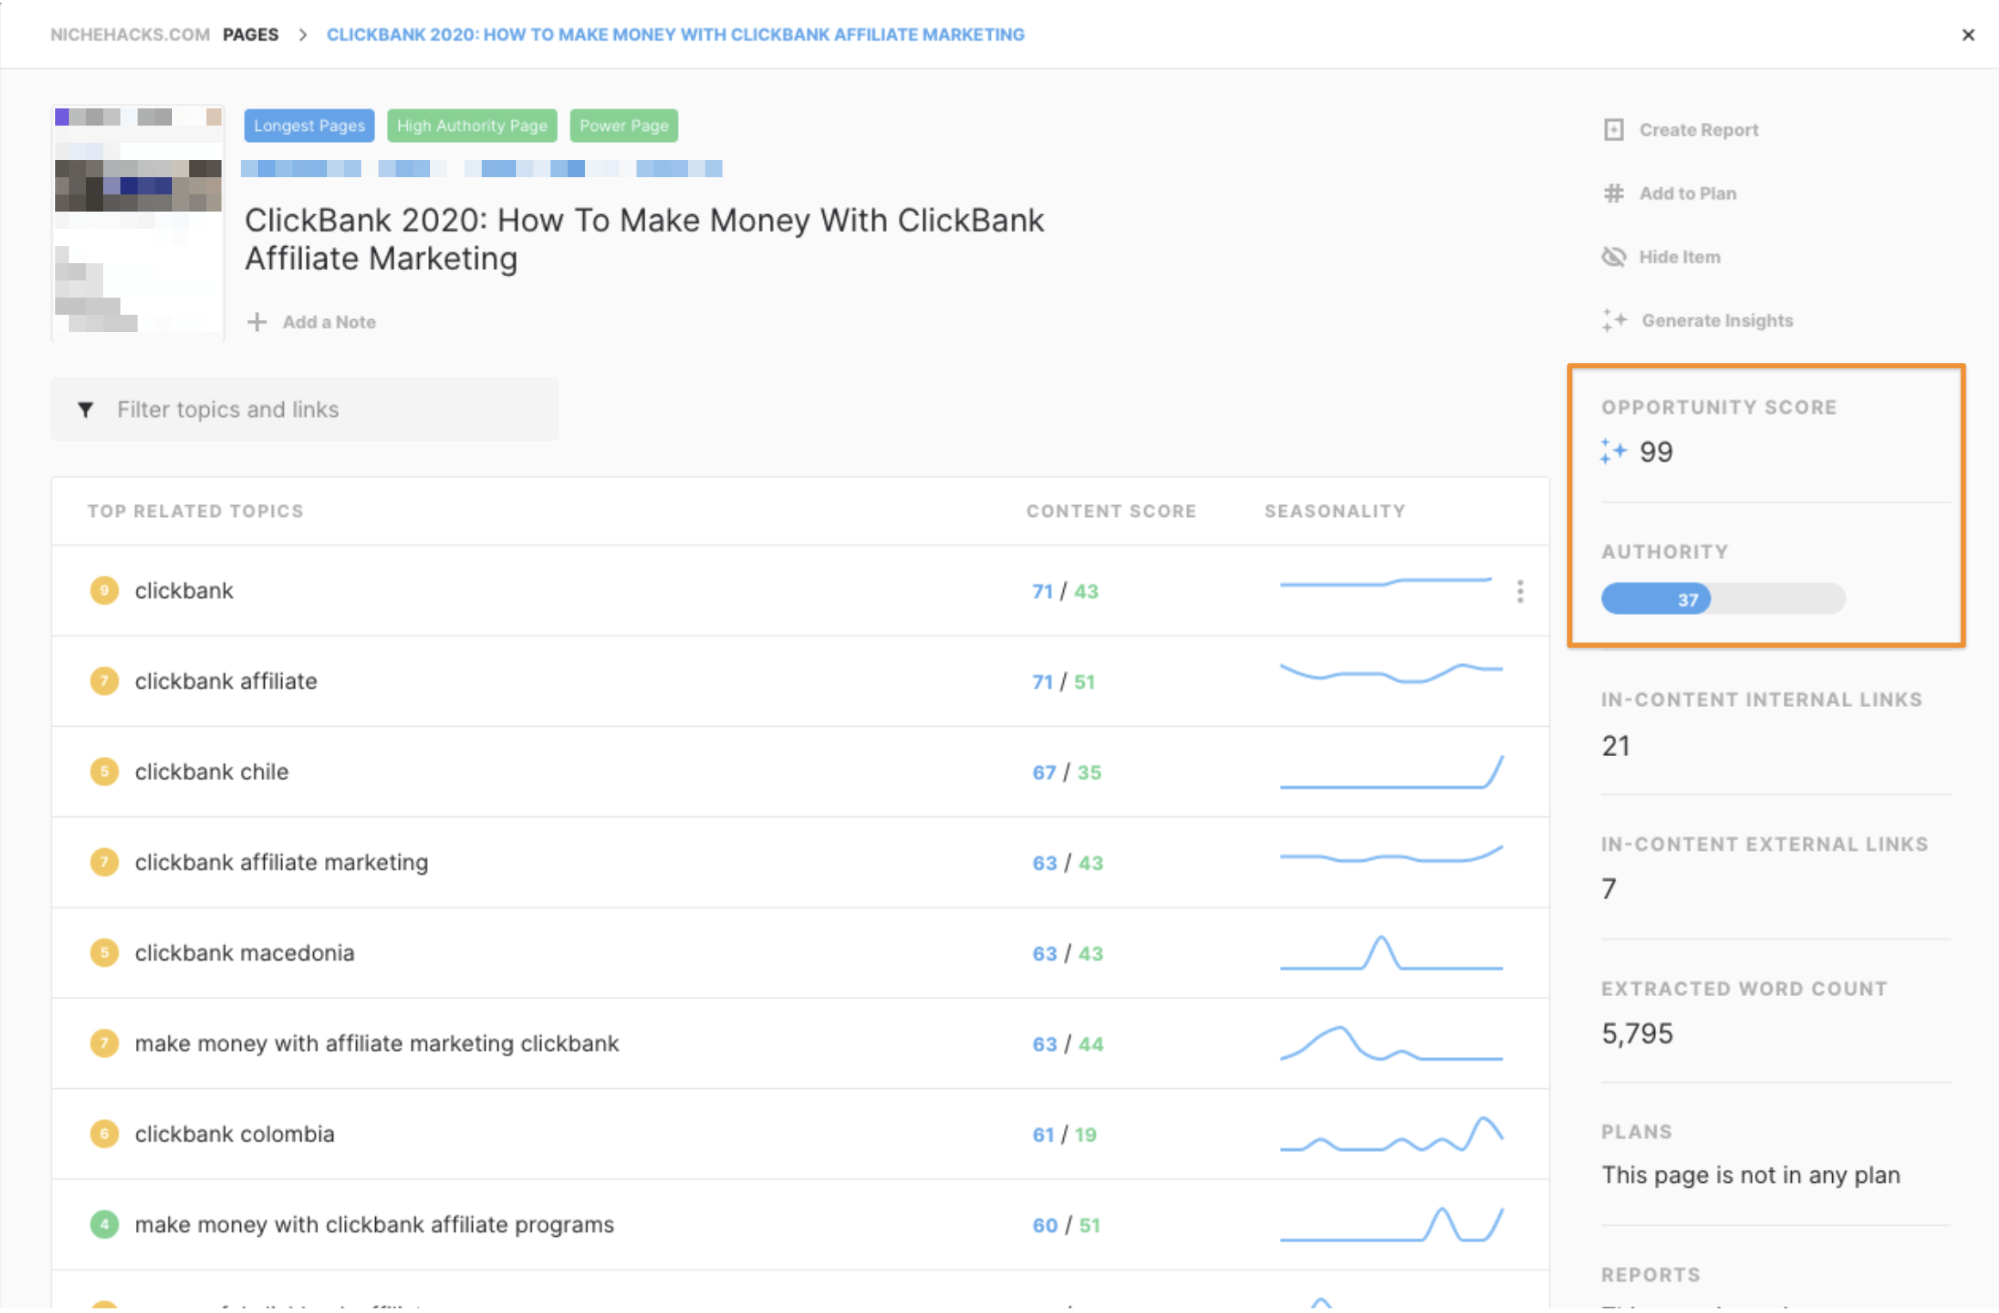Click the Authority progress bar
The height and width of the screenshot is (1313, 1999).
tap(1722, 599)
